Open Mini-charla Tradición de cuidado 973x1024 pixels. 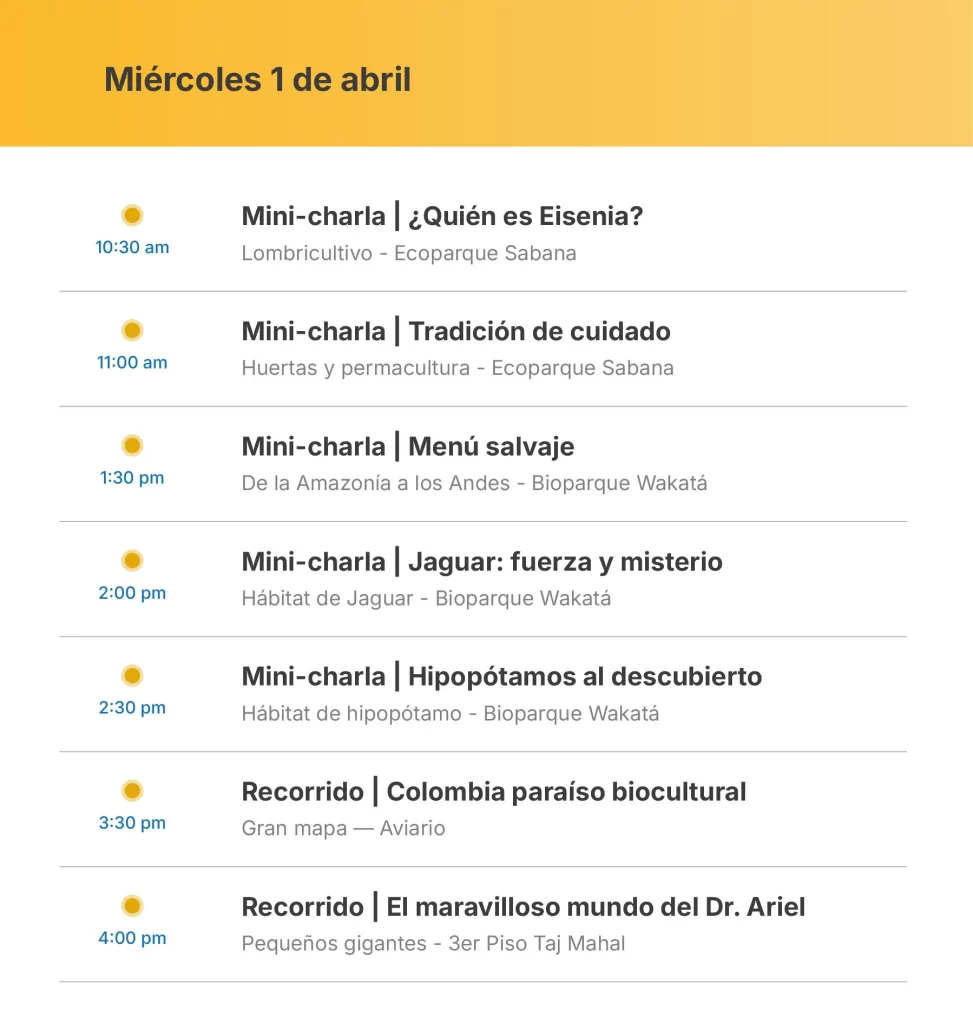tap(456, 331)
